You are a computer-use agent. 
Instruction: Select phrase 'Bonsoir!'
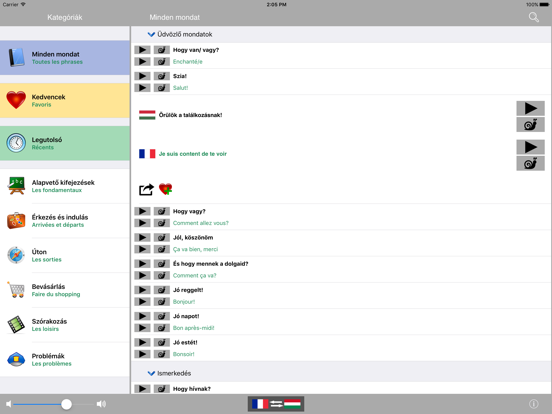183,354
